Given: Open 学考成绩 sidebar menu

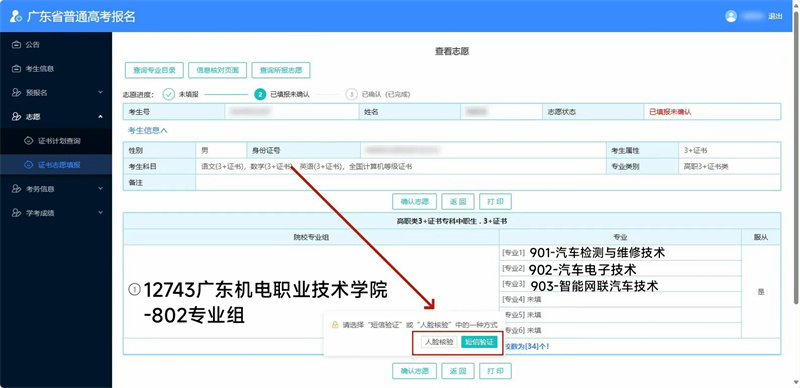Looking at the screenshot, I should (56, 212).
